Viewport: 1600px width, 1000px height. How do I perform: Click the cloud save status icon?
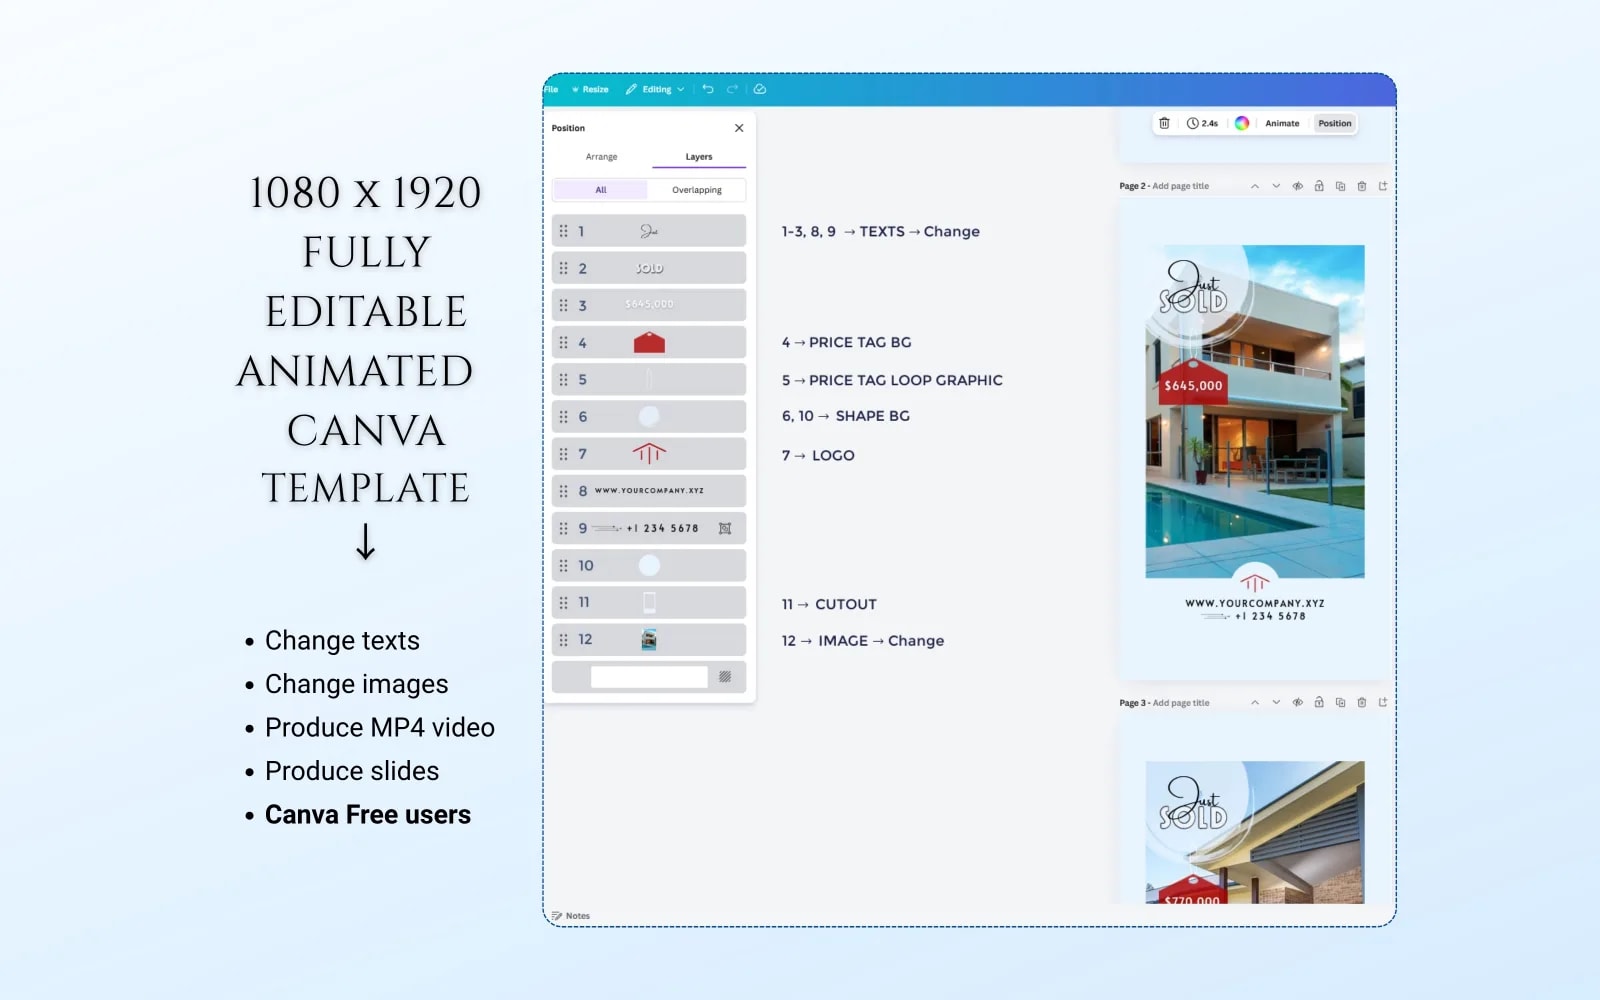(760, 89)
